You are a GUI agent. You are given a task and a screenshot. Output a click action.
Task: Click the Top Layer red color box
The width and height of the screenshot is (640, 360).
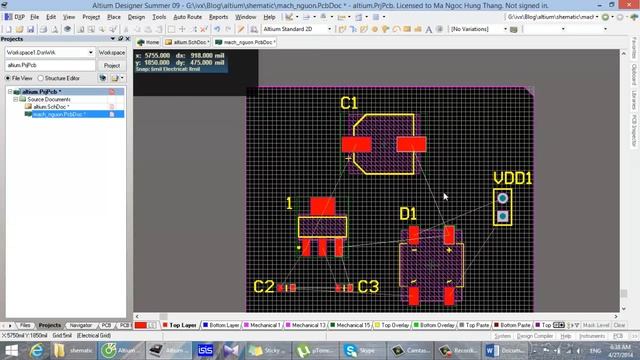pos(165,325)
